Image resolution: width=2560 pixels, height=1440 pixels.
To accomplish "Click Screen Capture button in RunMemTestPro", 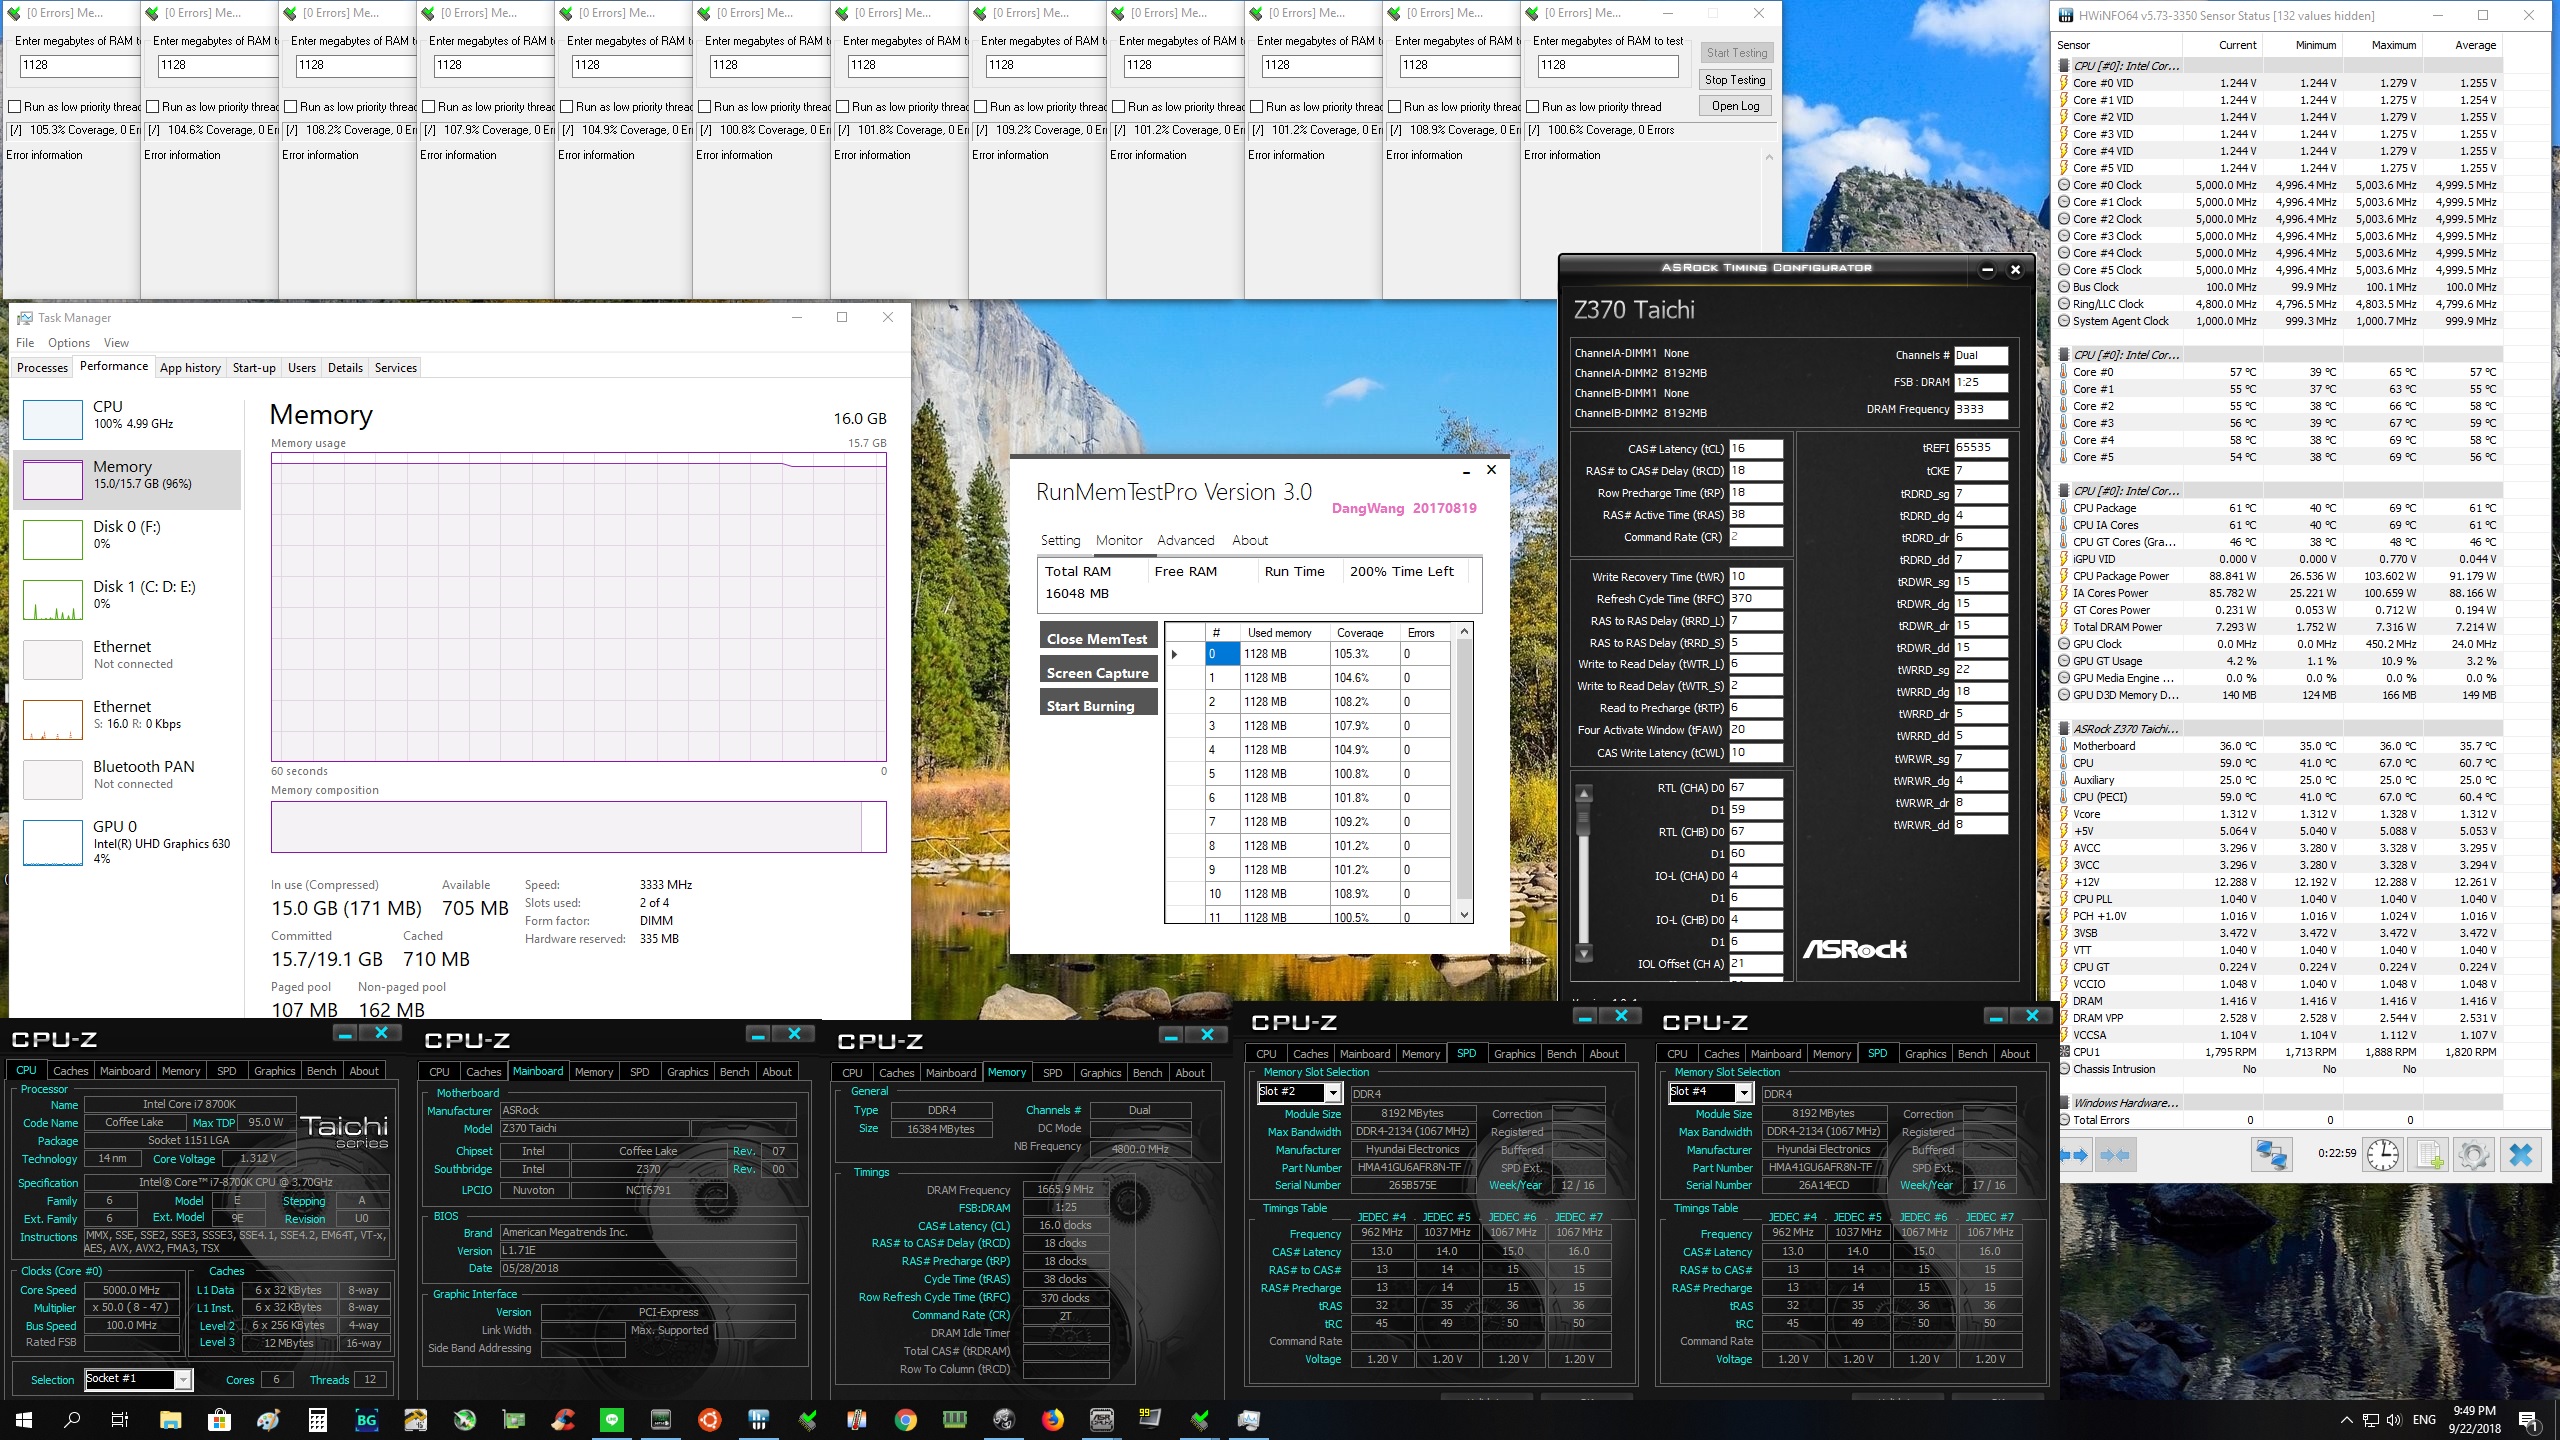I will pos(1098,672).
